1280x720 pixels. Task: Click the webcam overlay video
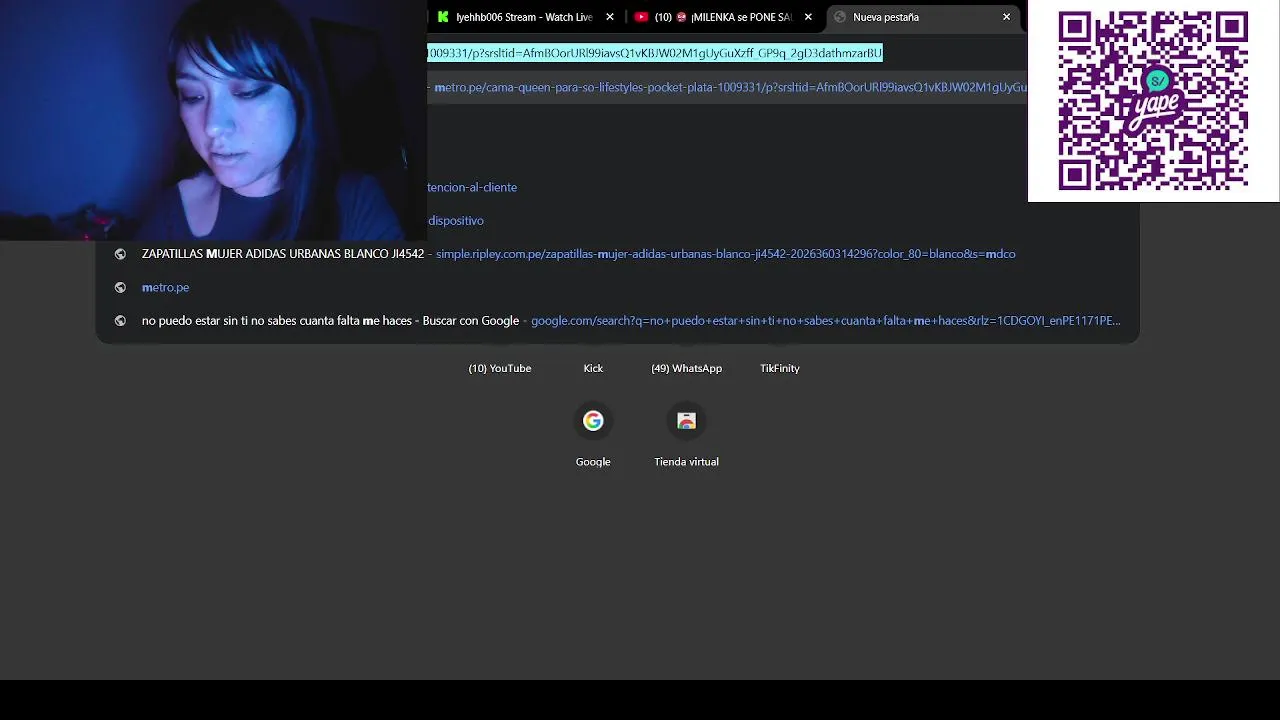(x=213, y=120)
